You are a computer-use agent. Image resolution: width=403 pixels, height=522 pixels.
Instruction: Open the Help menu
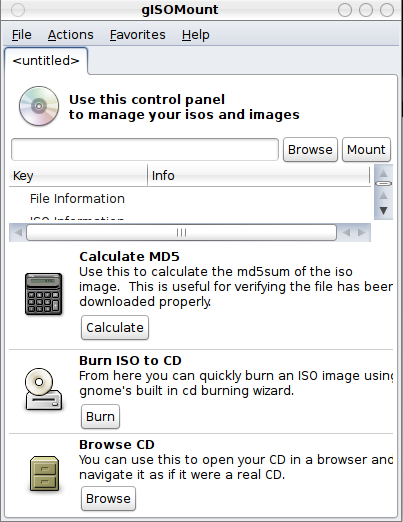click(196, 35)
